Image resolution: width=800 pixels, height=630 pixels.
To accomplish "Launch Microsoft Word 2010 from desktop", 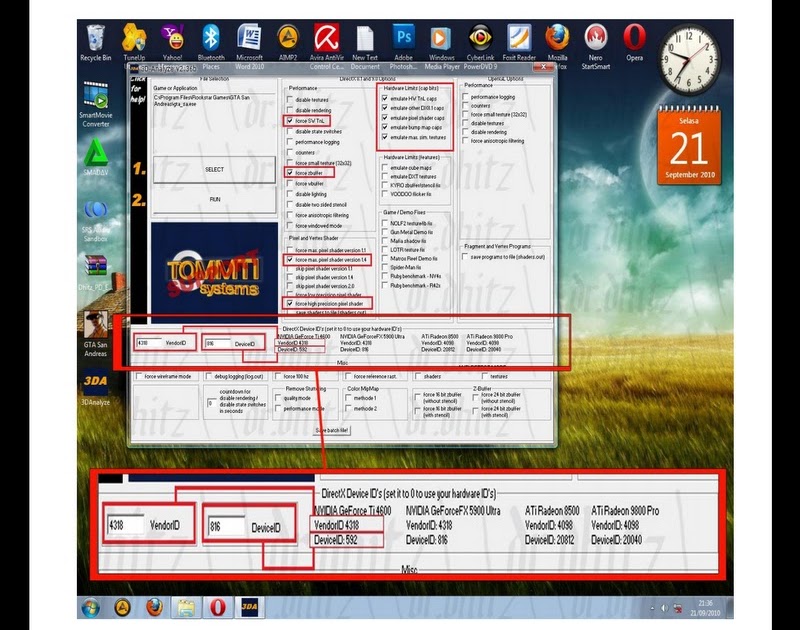I will pos(249,46).
